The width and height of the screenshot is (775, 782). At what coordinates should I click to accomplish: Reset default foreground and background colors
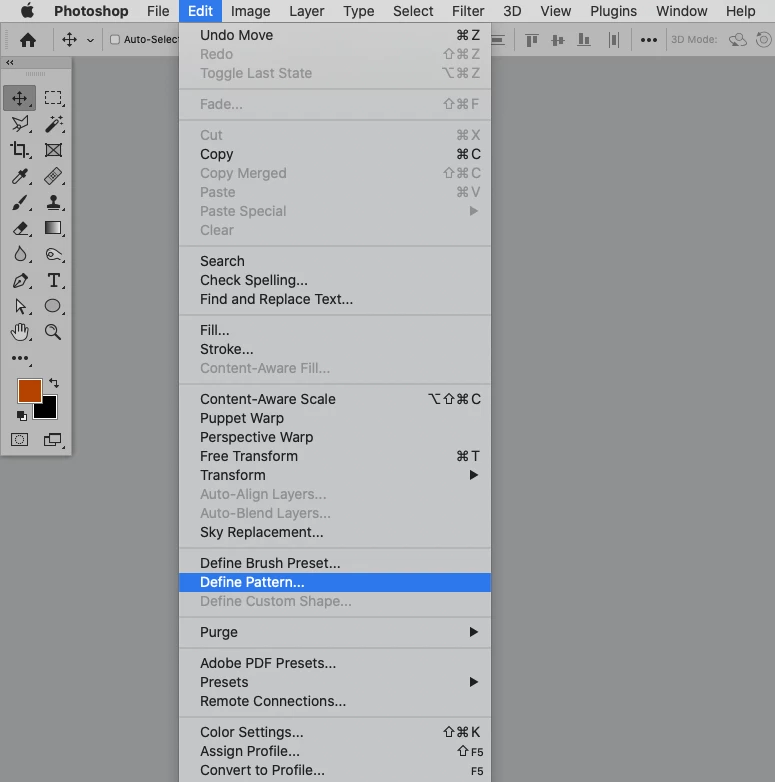(21, 415)
